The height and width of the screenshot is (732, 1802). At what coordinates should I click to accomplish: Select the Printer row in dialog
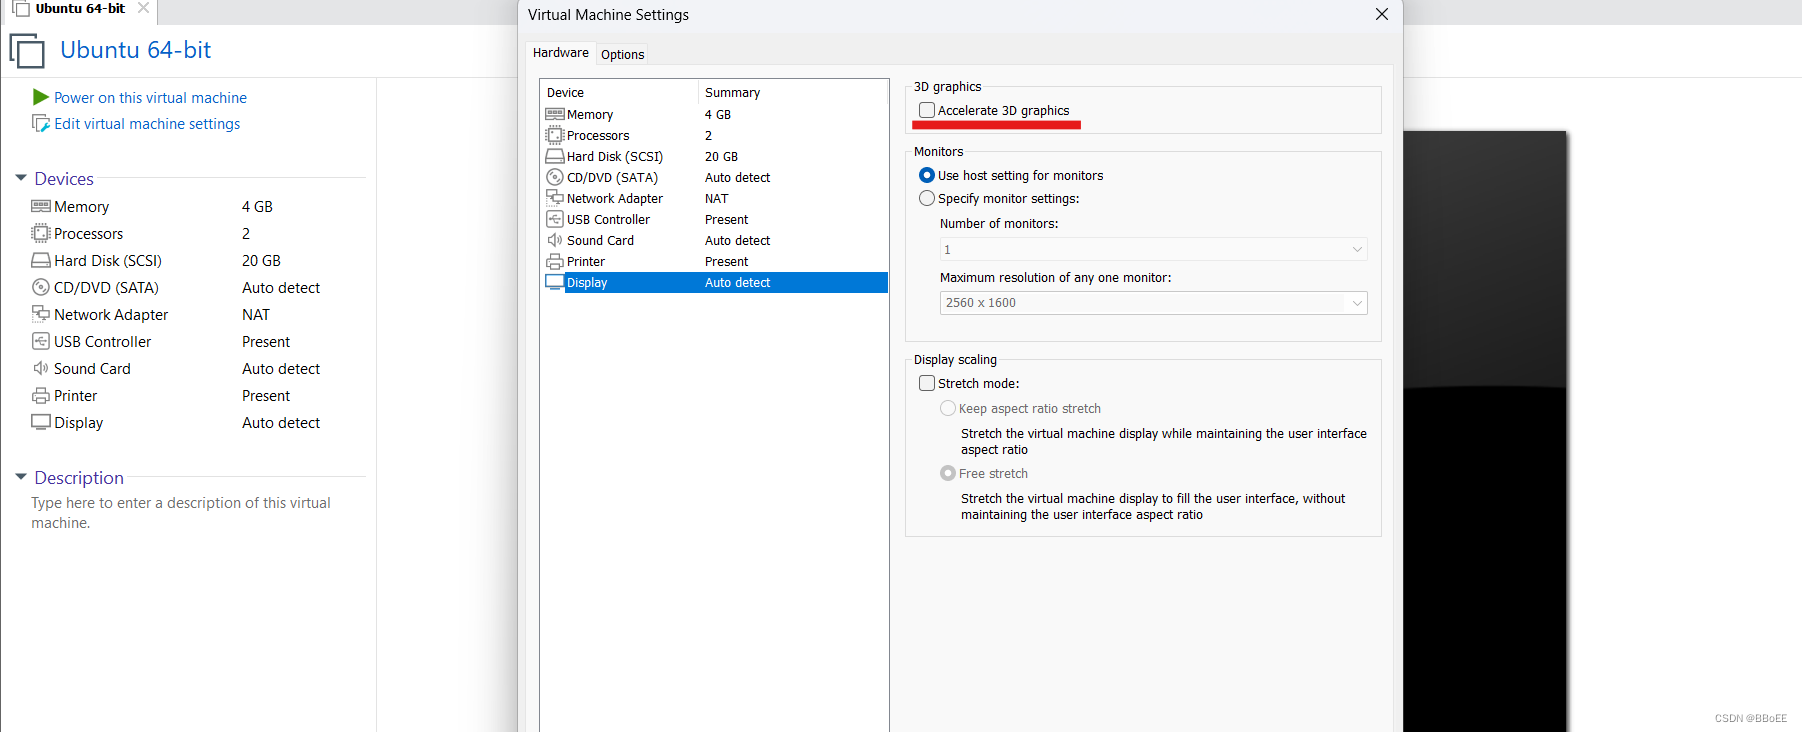point(714,261)
